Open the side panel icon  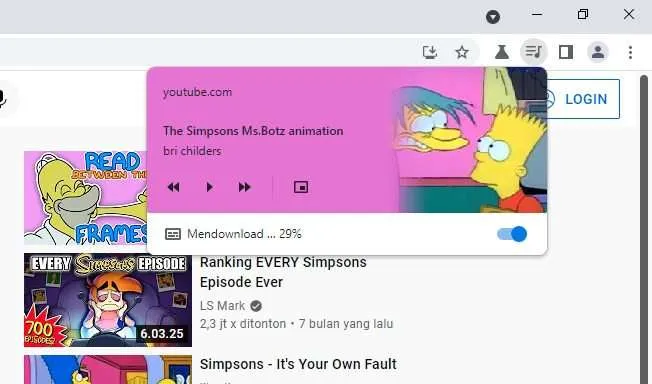[566, 52]
